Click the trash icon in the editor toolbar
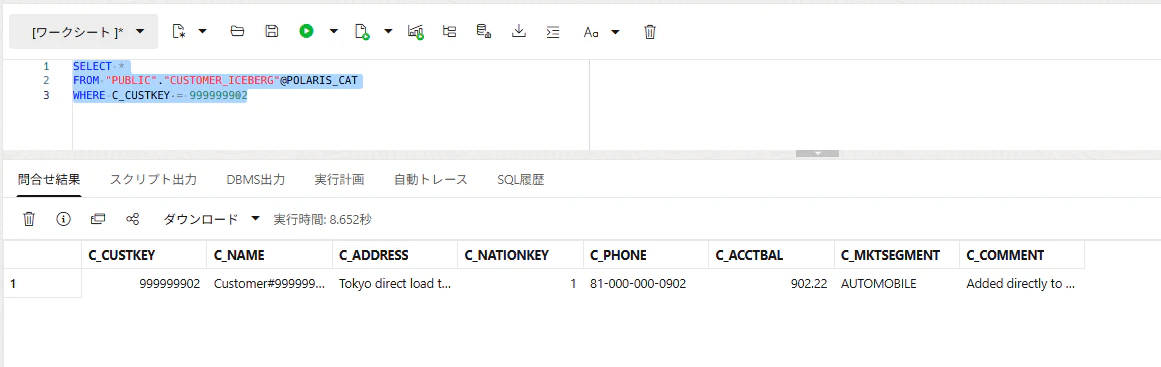The height and width of the screenshot is (367, 1161). coord(649,31)
